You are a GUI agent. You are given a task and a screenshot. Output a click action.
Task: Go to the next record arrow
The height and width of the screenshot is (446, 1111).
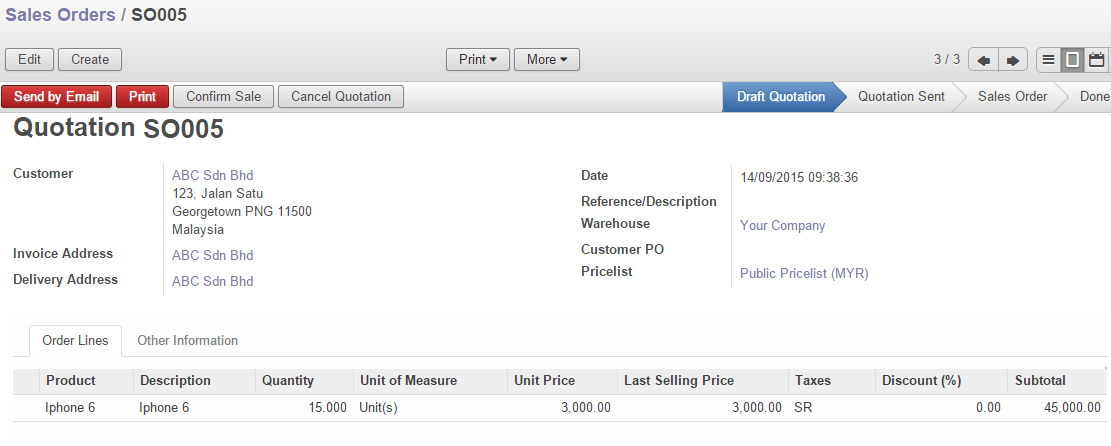click(1012, 60)
